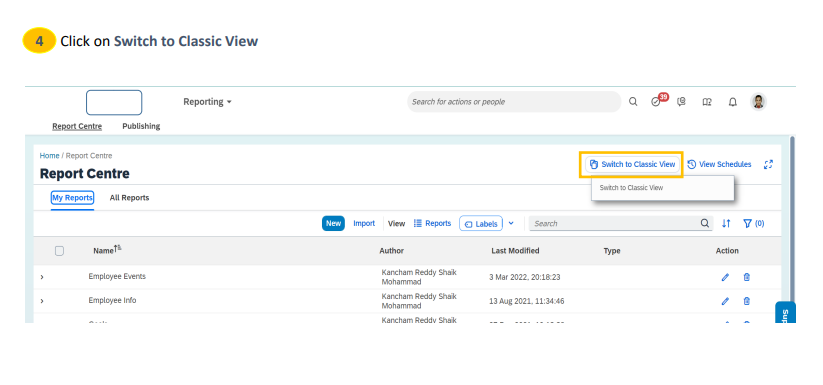Screen dimensions: 823x385
Task: Open the Reporting module dropdown
Action: point(207,102)
